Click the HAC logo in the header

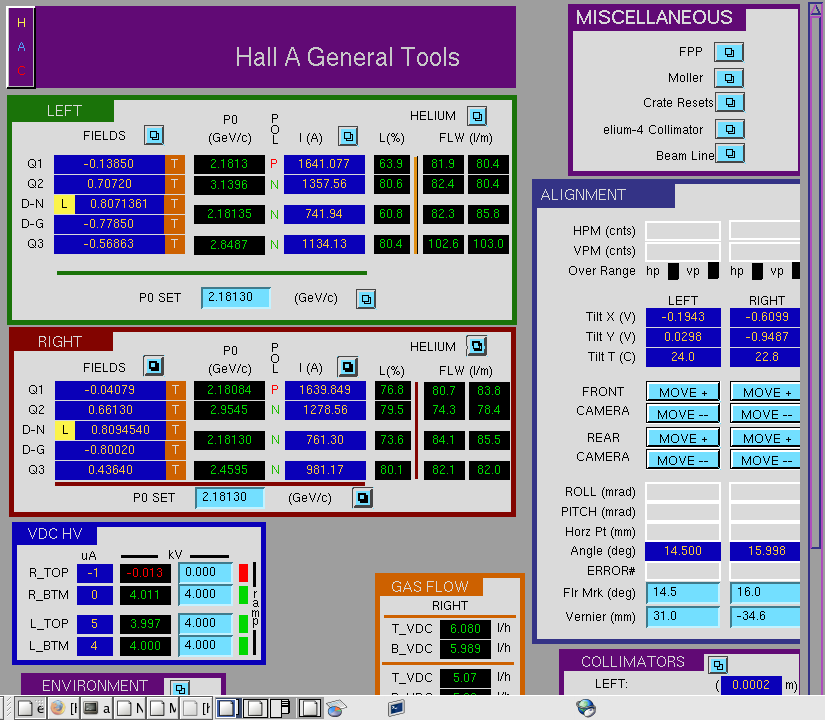21,47
